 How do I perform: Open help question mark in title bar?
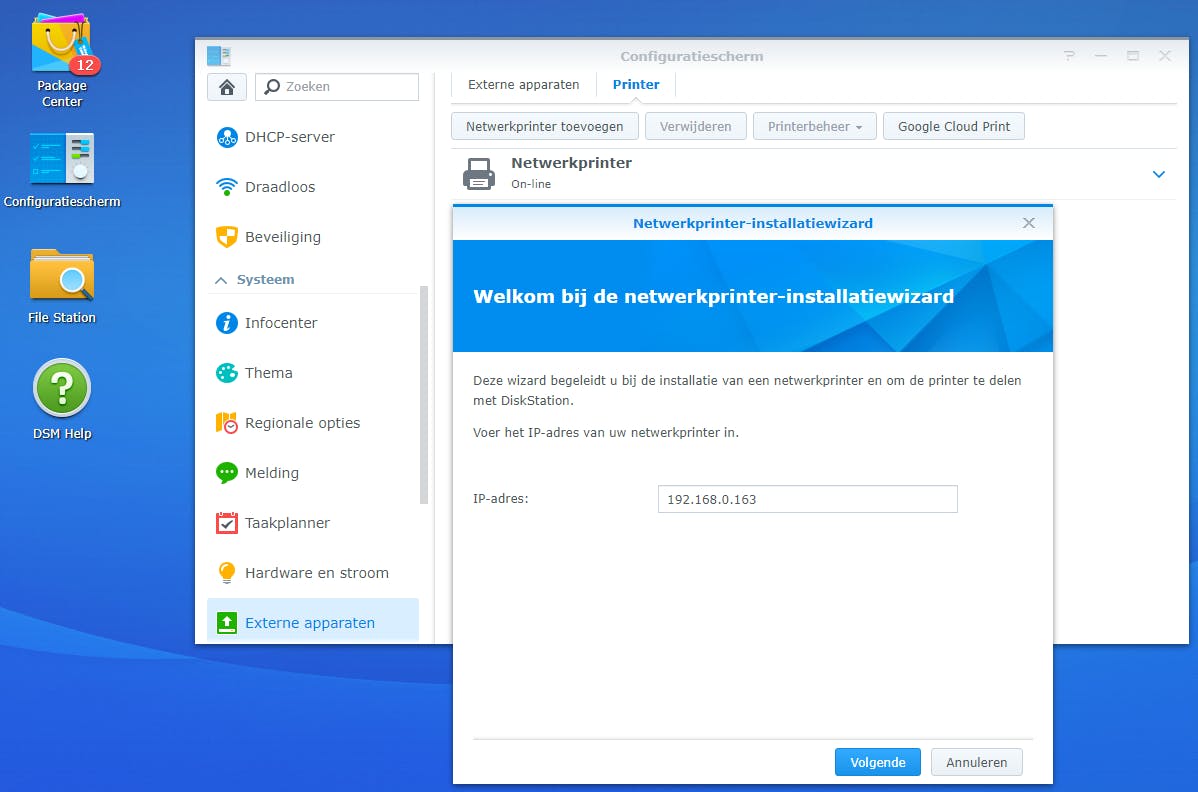click(1069, 56)
